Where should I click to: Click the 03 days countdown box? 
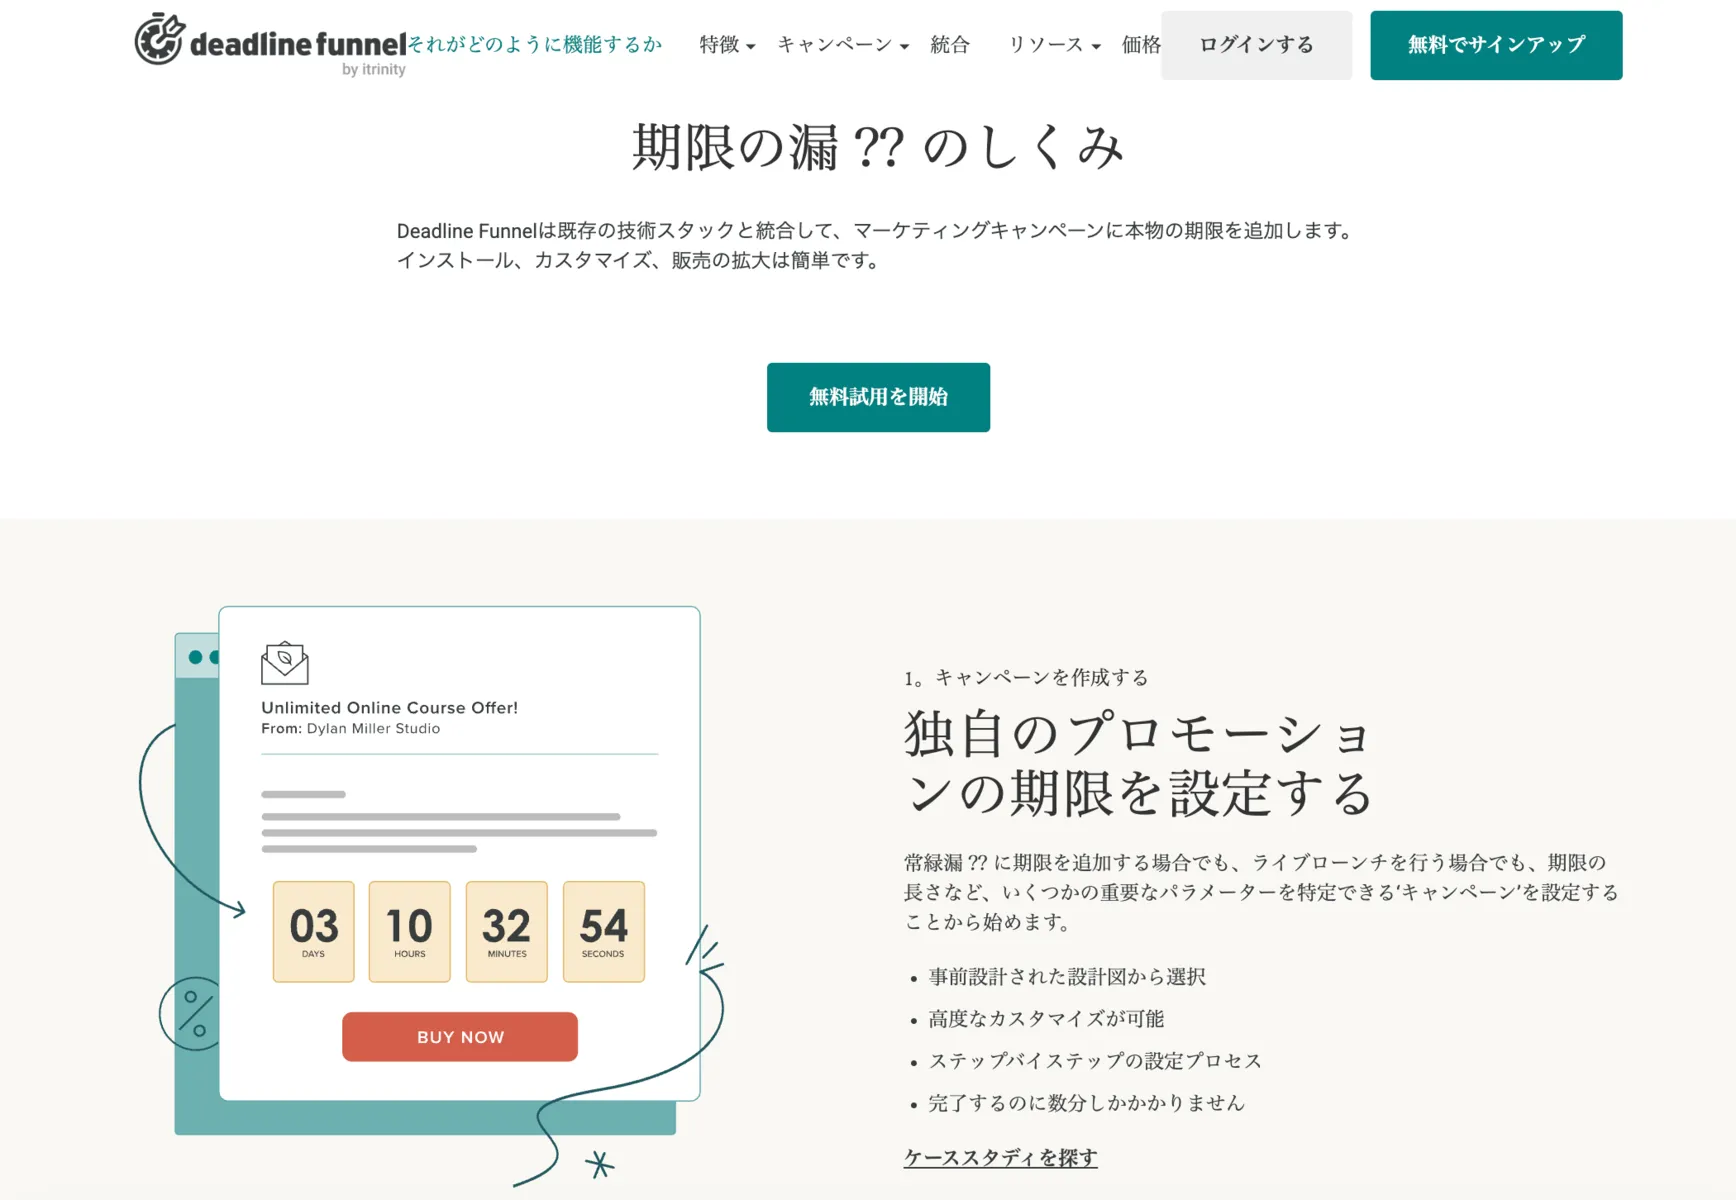click(313, 931)
